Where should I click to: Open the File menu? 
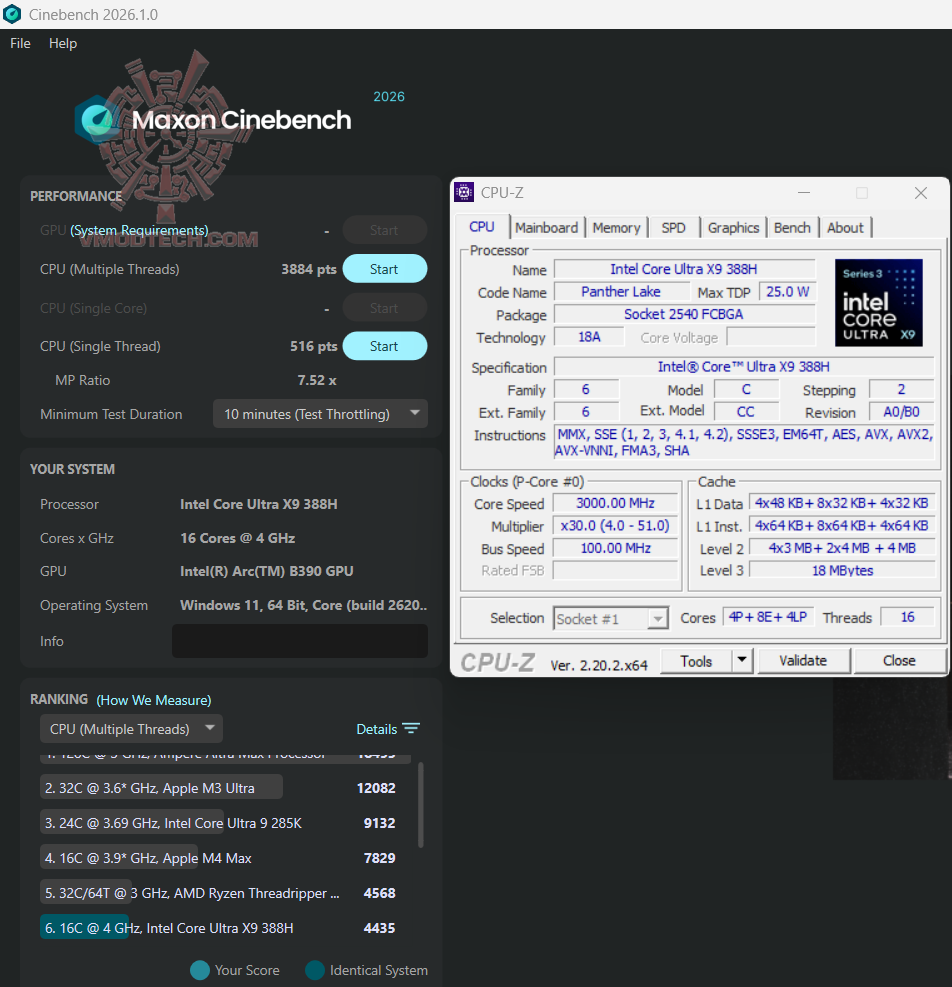click(20, 43)
